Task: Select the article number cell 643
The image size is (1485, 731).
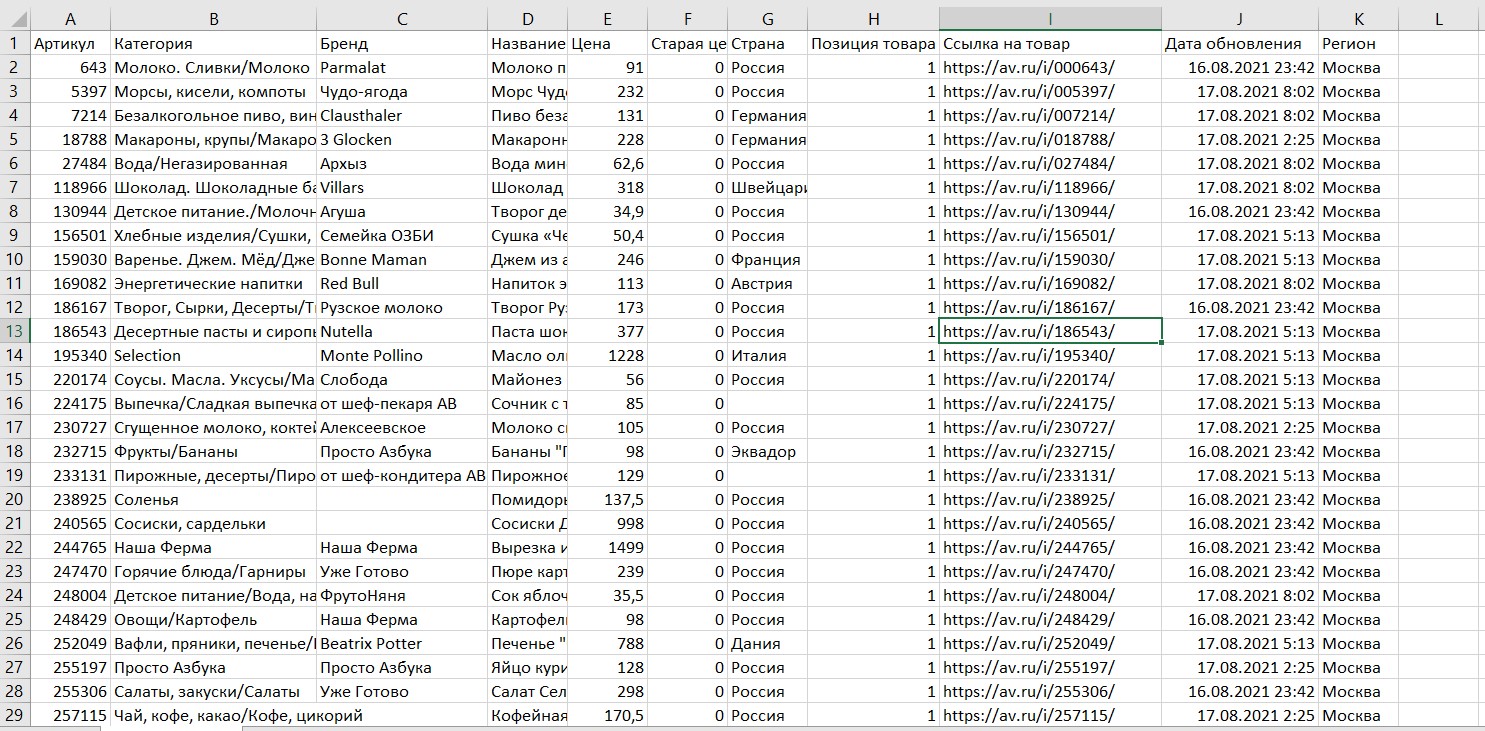Action: (70, 68)
